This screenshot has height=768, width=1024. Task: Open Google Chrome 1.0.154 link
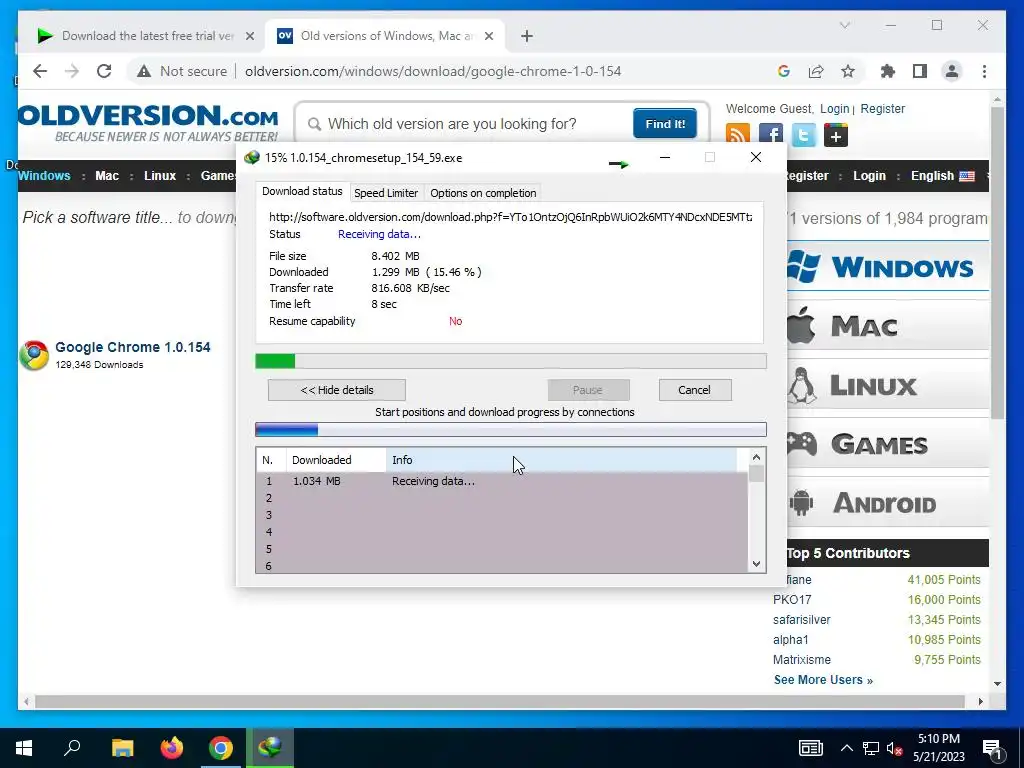pos(133,347)
